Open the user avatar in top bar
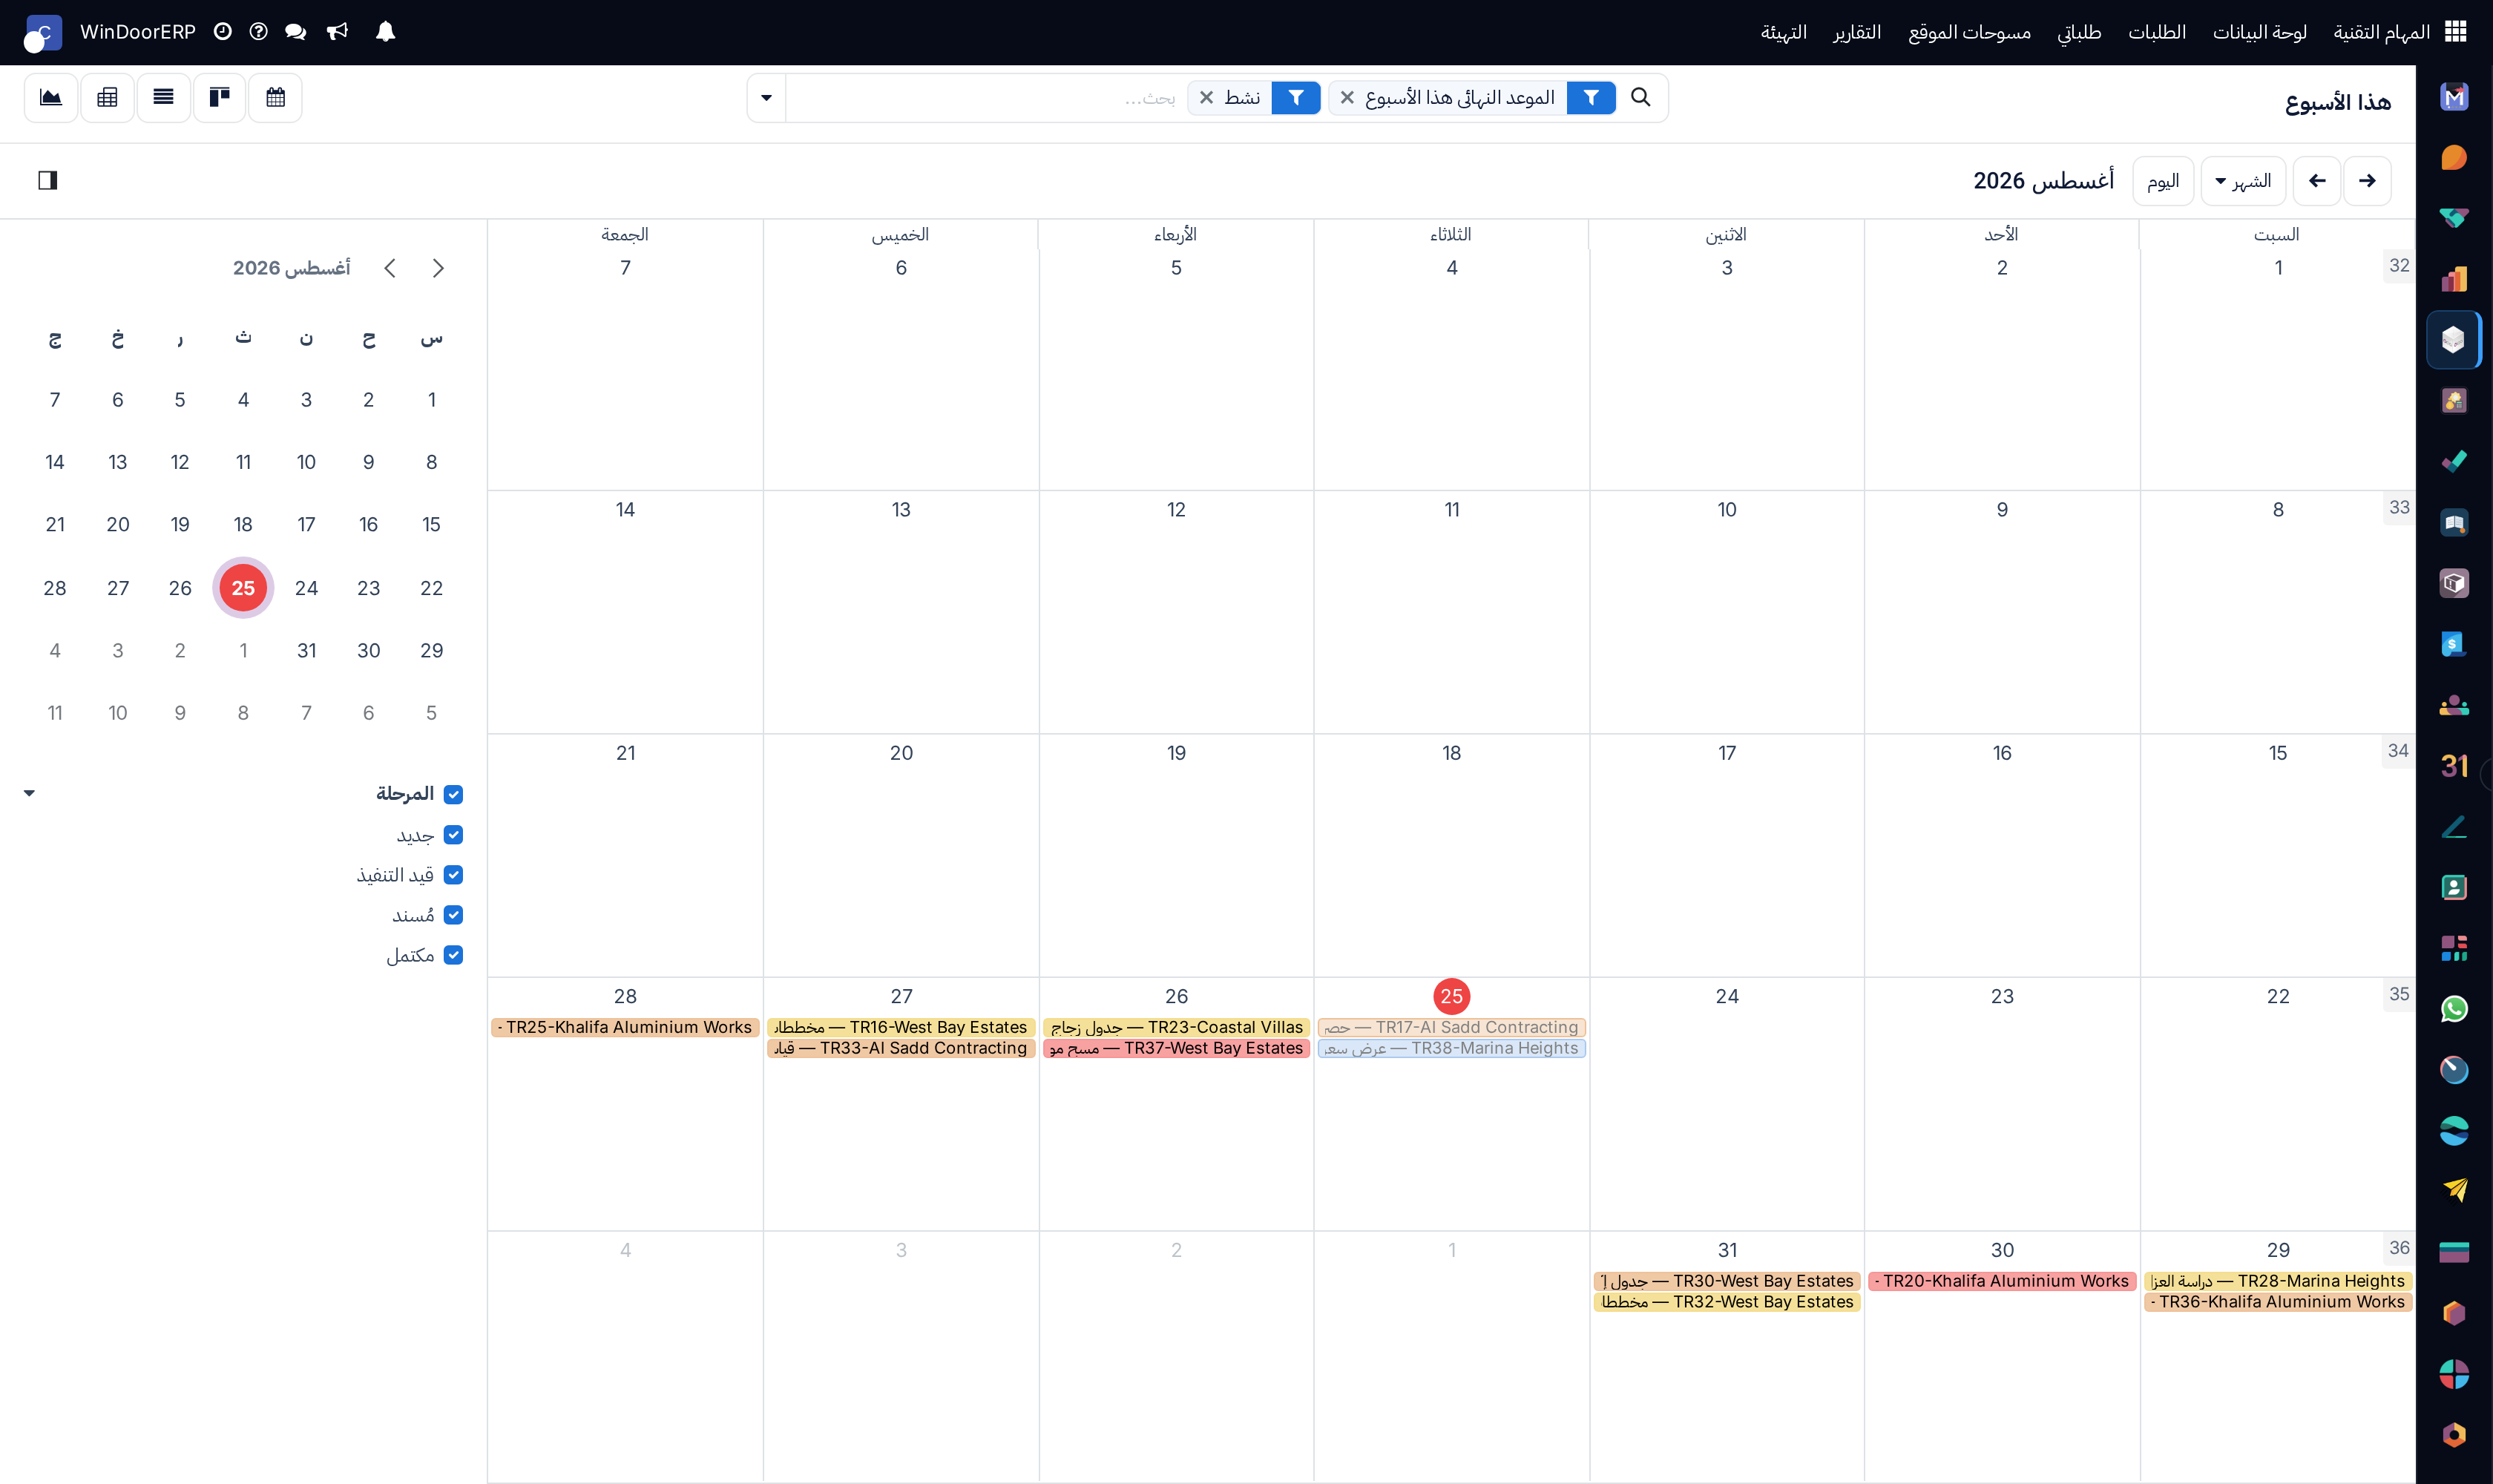The height and width of the screenshot is (1484, 2493). pyautogui.click(x=42, y=33)
